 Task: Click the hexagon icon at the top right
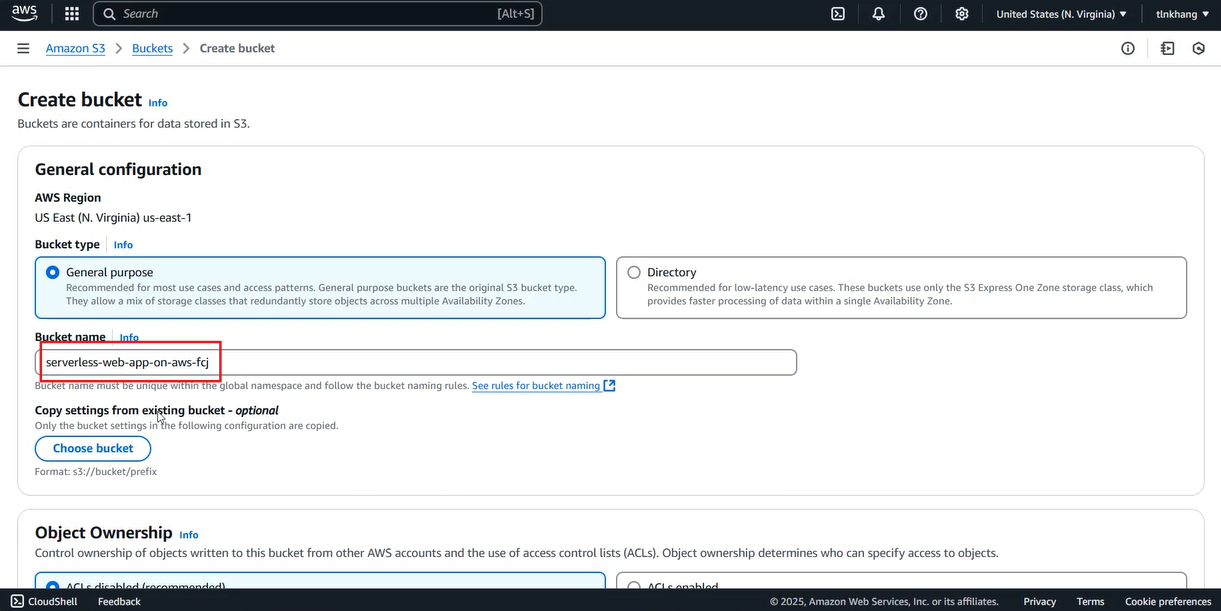[x=1198, y=48]
